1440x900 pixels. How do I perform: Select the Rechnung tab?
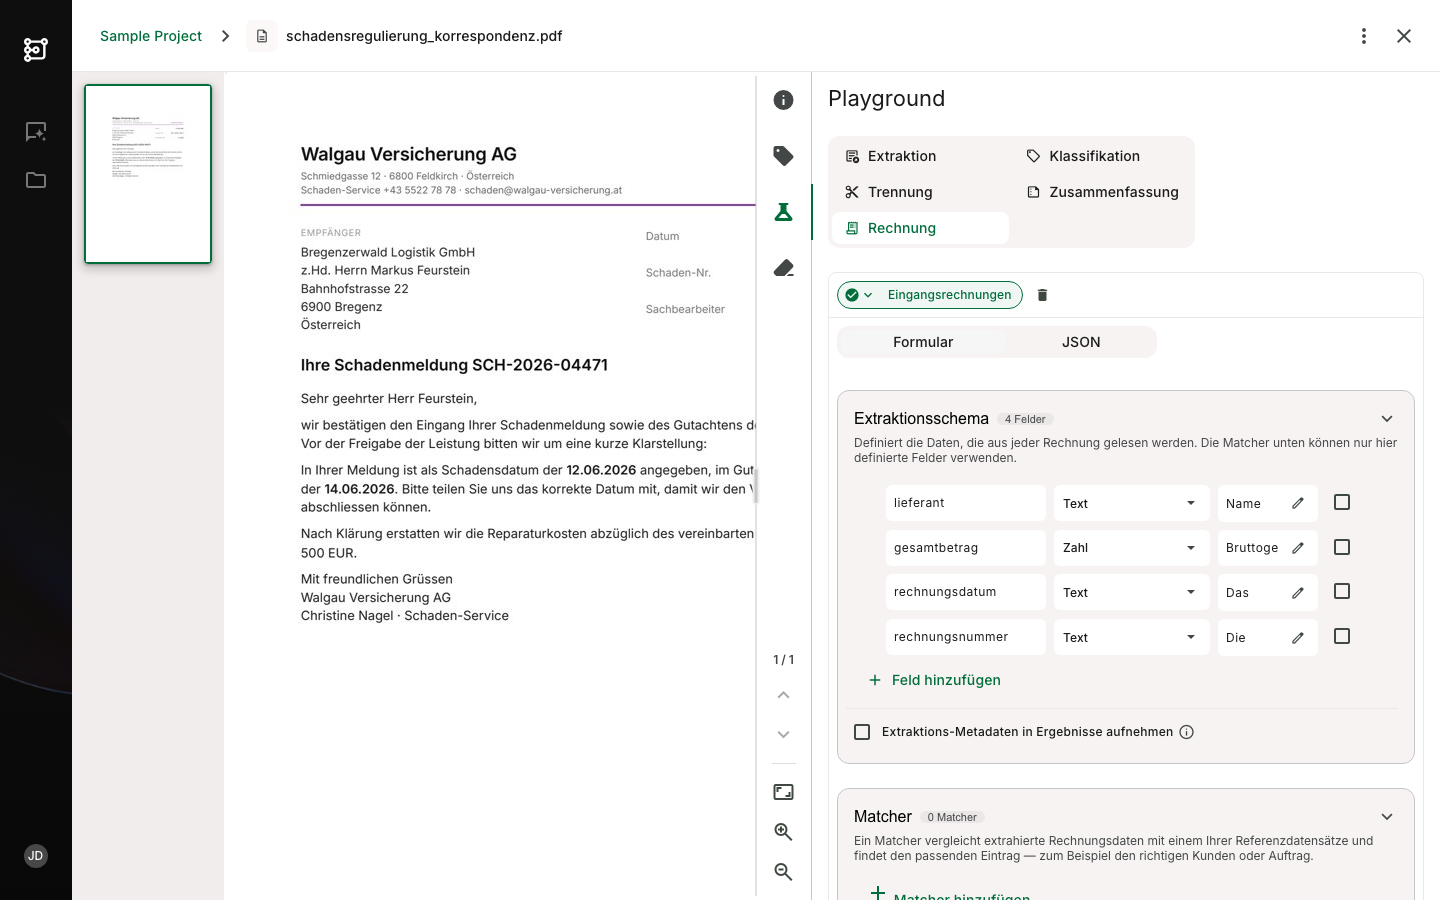click(921, 228)
